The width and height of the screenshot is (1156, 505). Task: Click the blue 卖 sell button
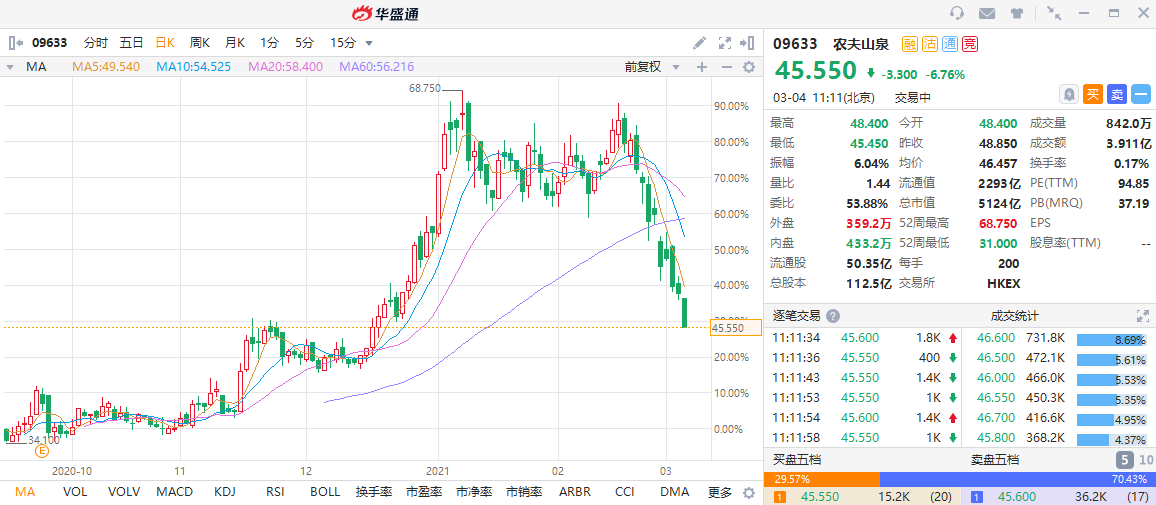click(x=1117, y=94)
